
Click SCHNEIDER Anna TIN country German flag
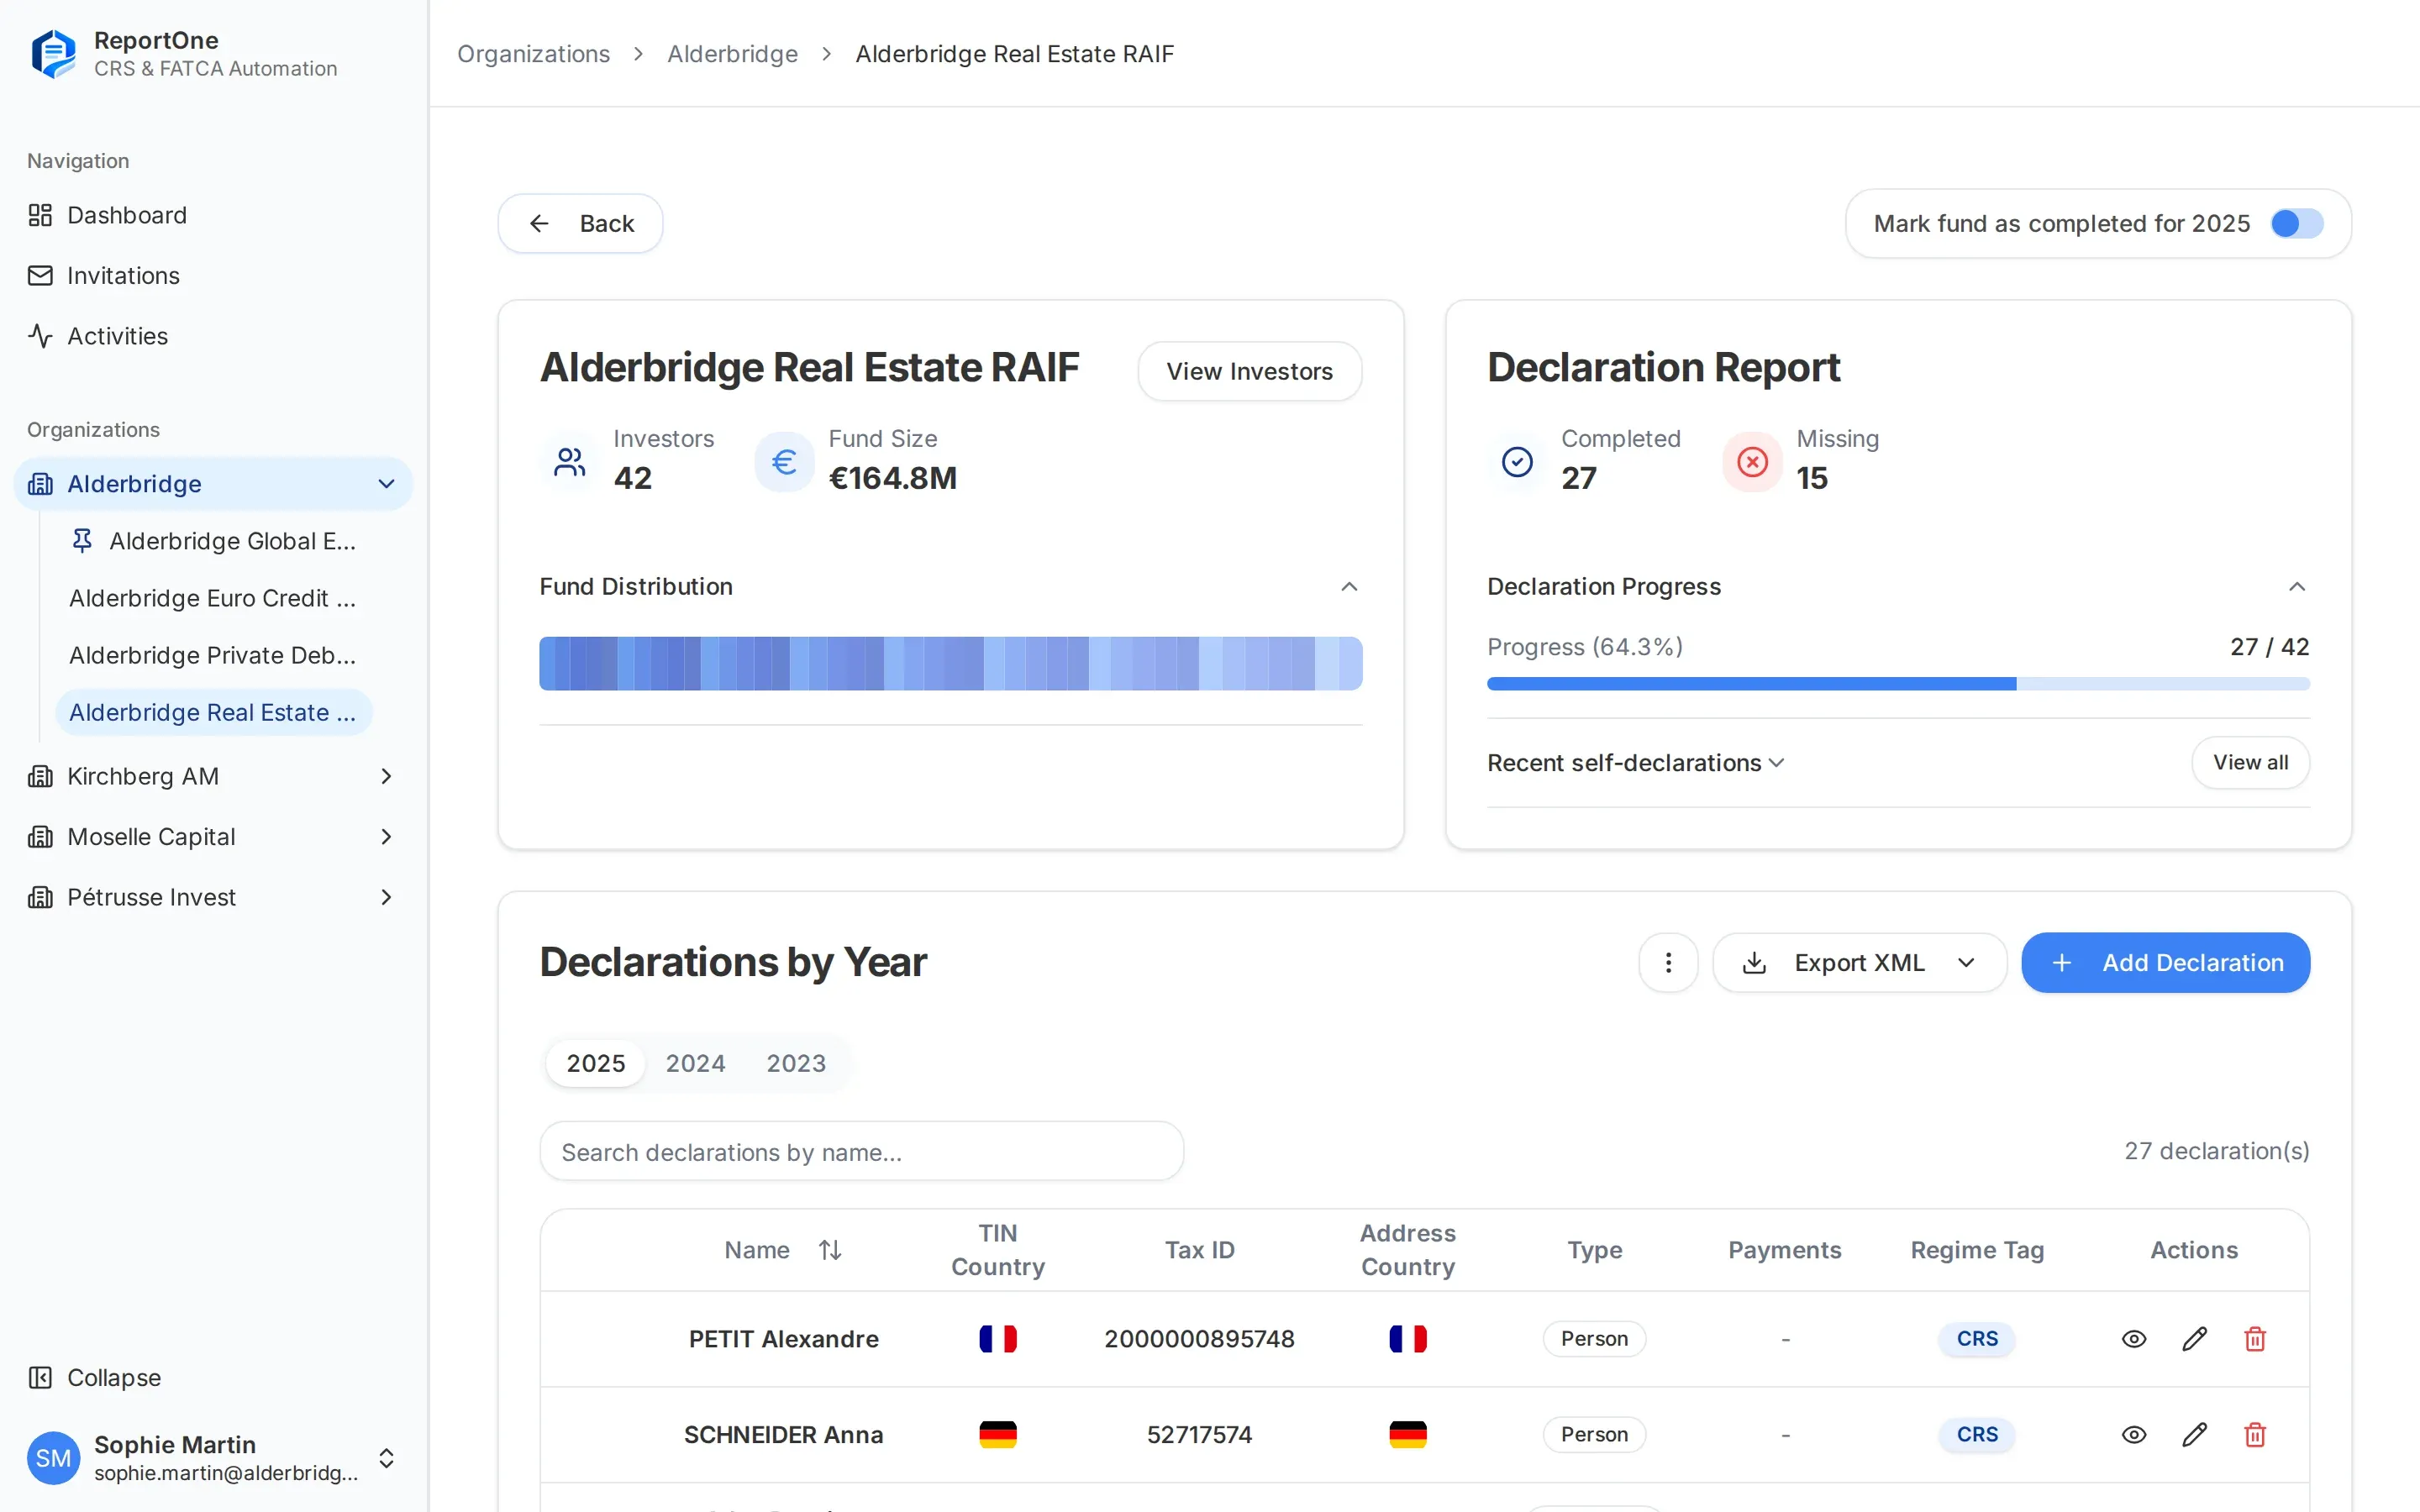click(x=997, y=1435)
